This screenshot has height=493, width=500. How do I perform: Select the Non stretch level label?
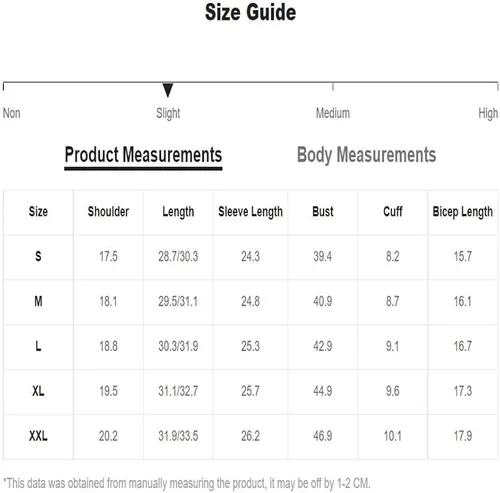coord(12,113)
